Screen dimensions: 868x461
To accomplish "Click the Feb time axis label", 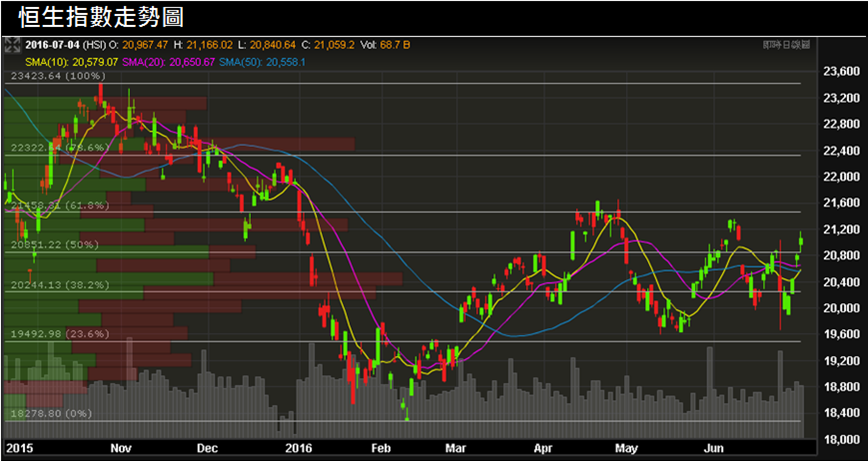I will [379, 448].
